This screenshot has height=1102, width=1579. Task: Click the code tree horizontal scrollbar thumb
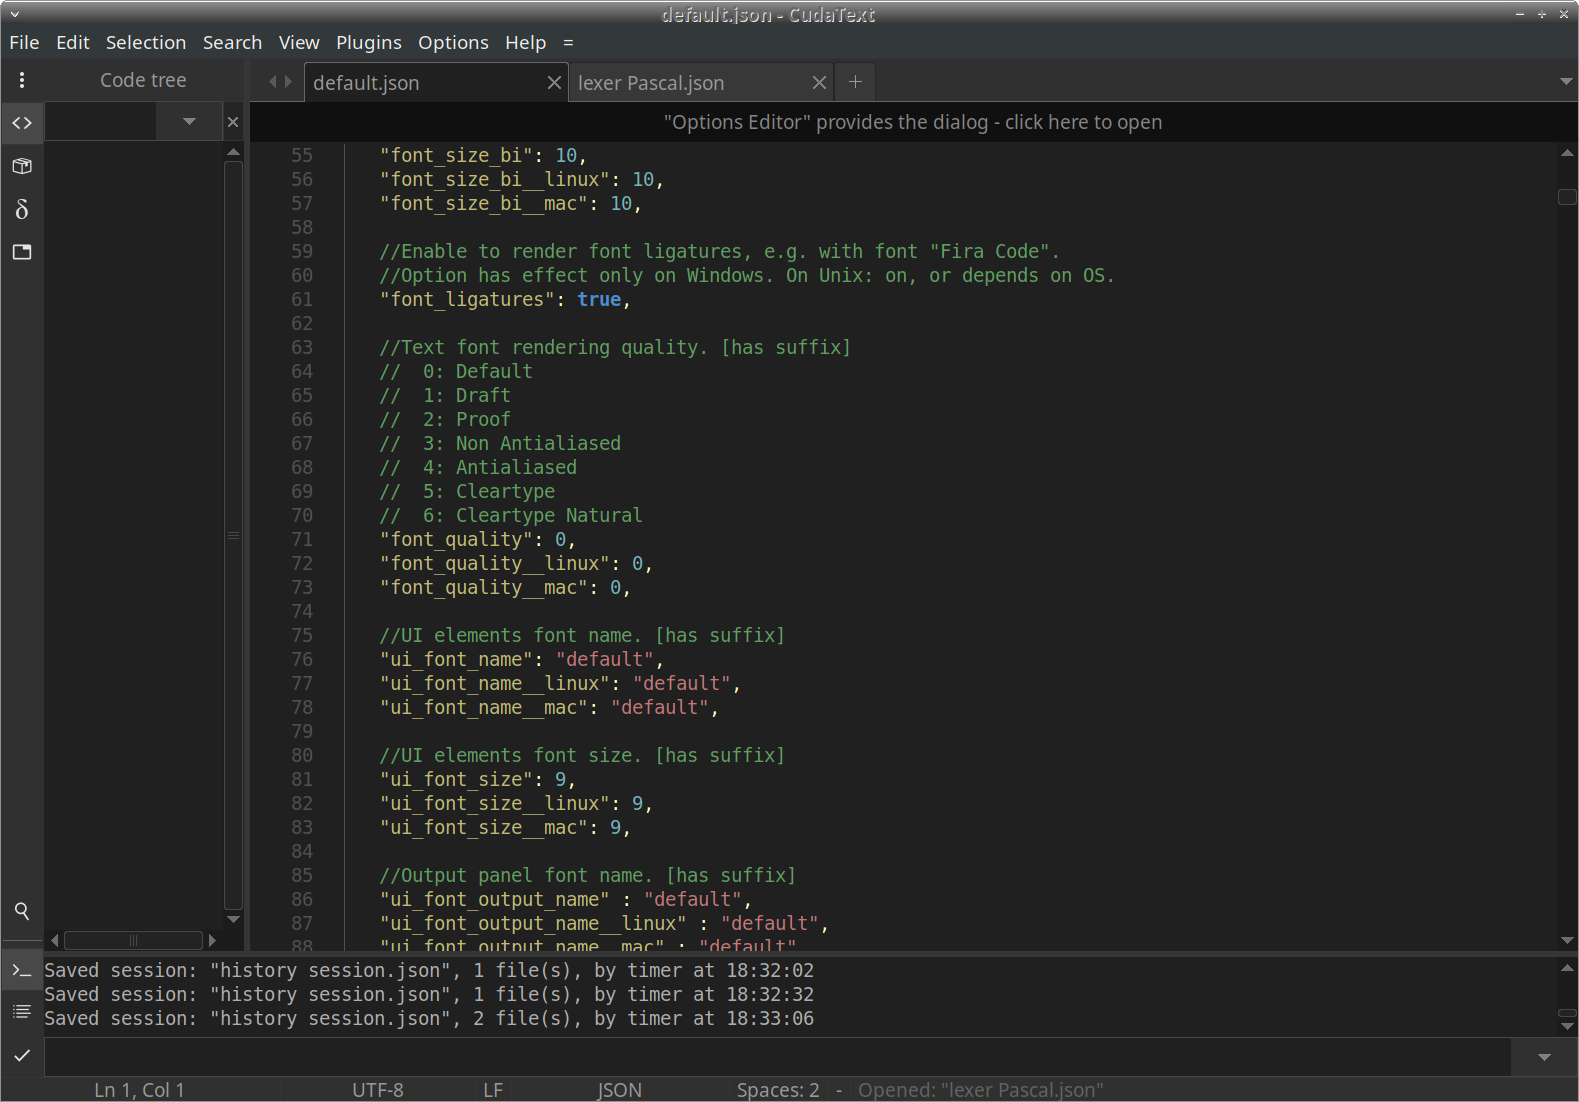click(133, 940)
